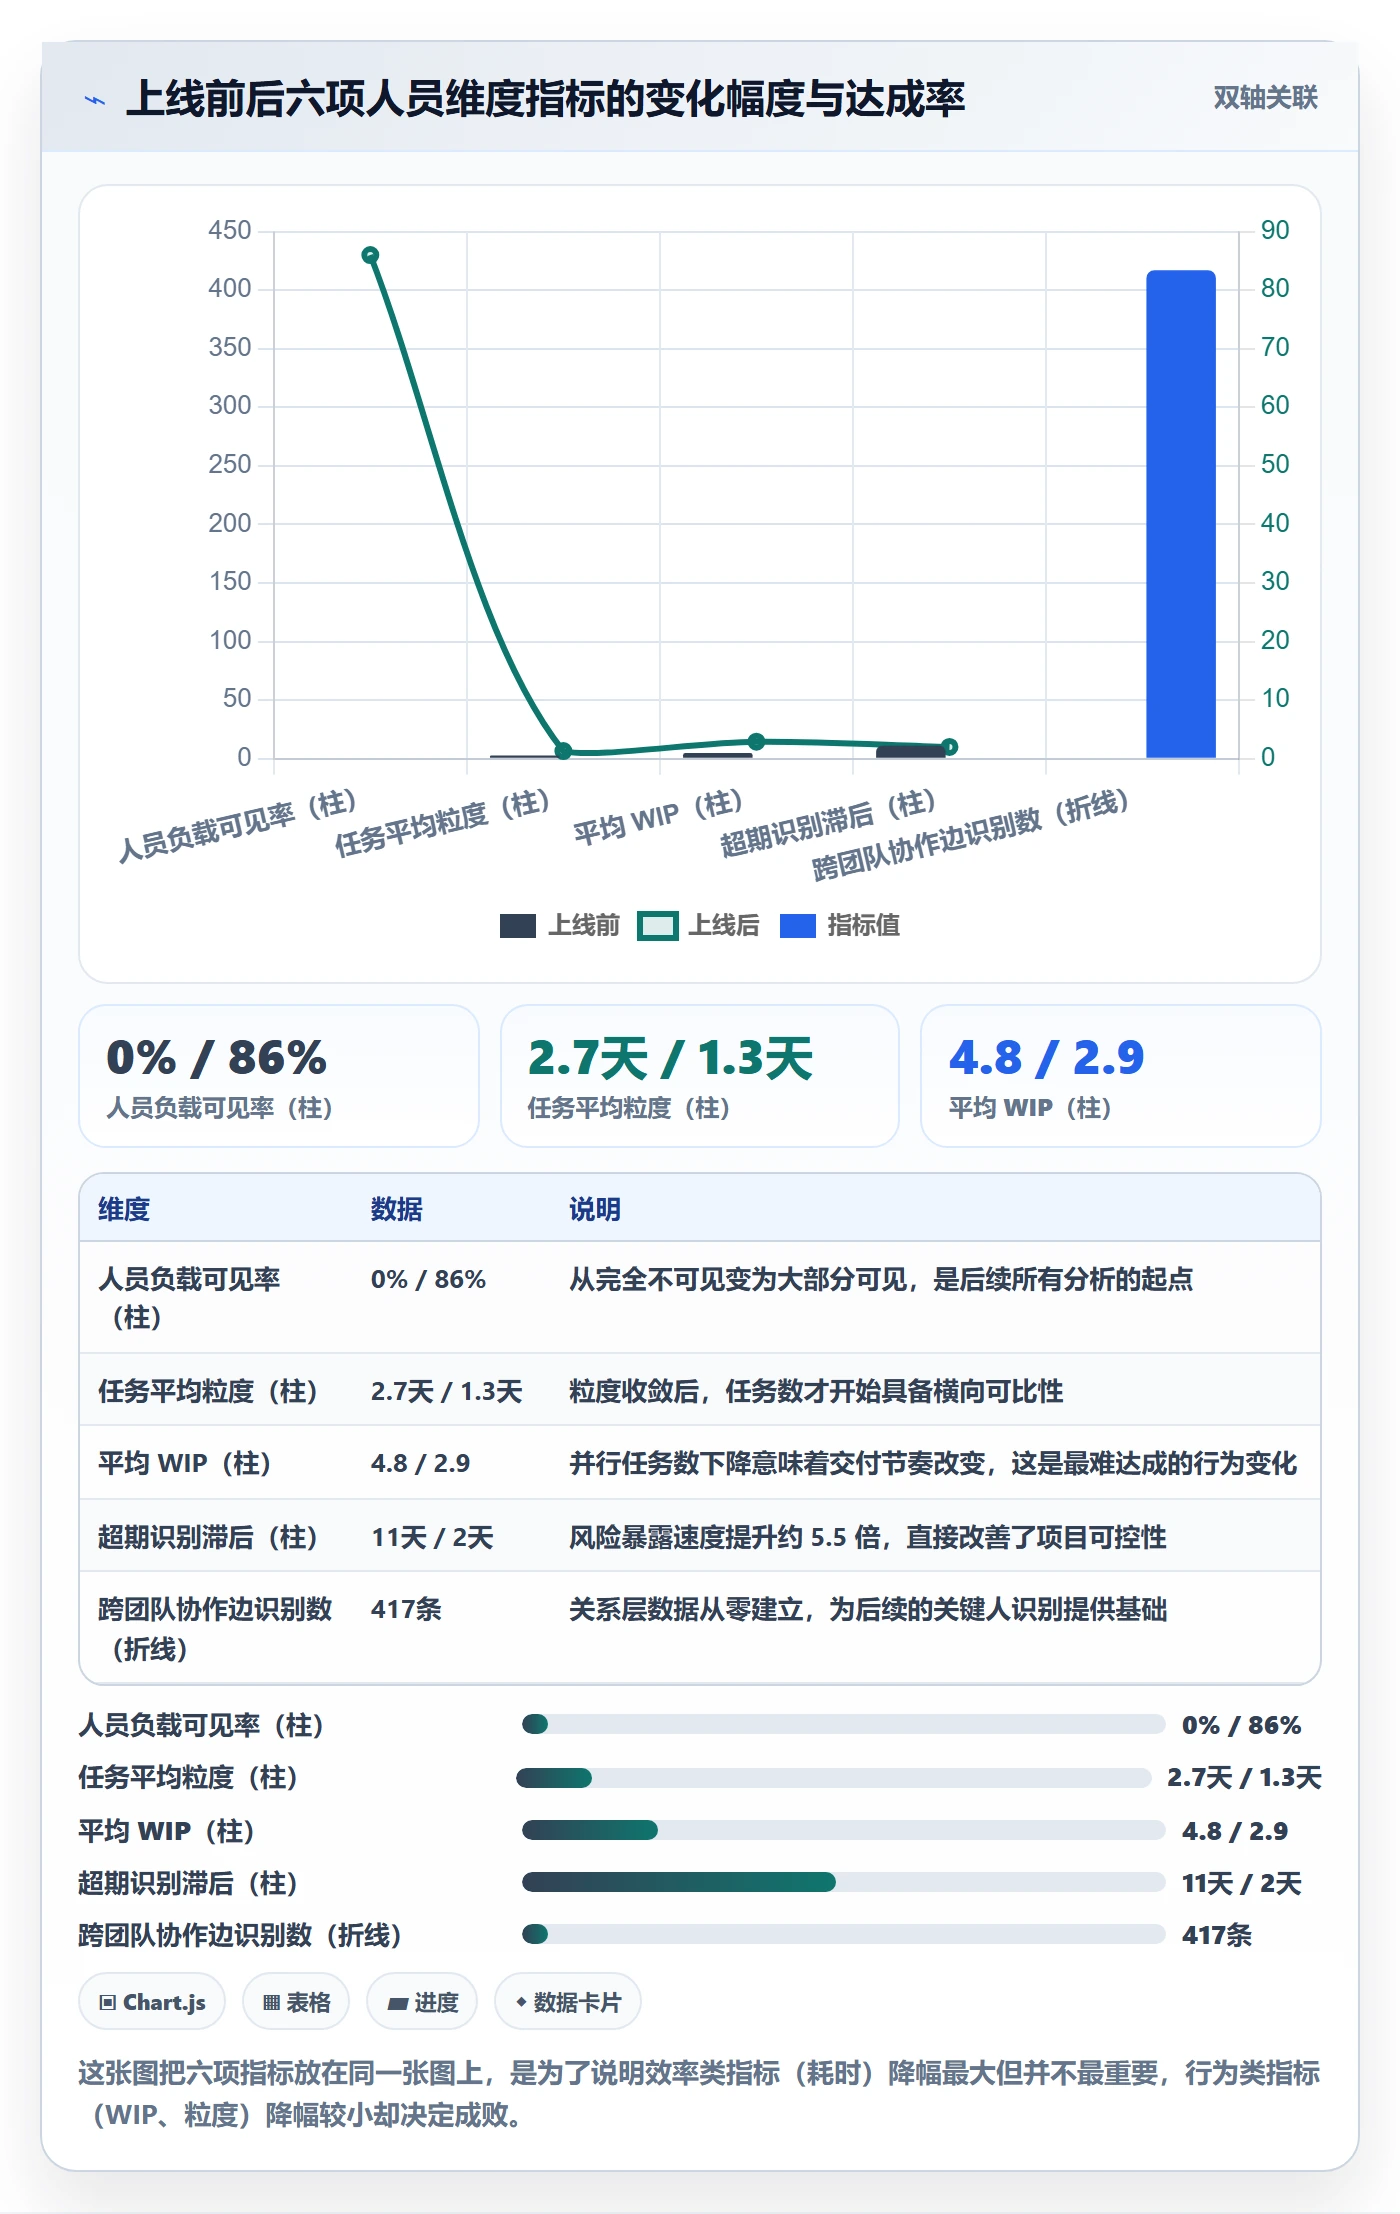The image size is (1400, 2214).
Task: Click description 粒度收敛后，任务数才开始具备横向可比性
Action: pos(816,1391)
